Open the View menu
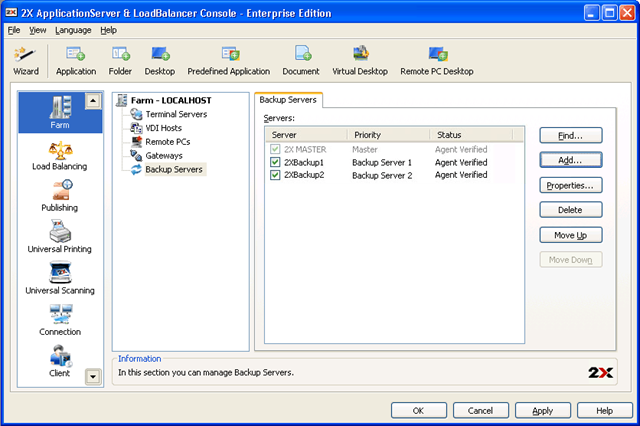The height and width of the screenshot is (426, 640). [38, 30]
